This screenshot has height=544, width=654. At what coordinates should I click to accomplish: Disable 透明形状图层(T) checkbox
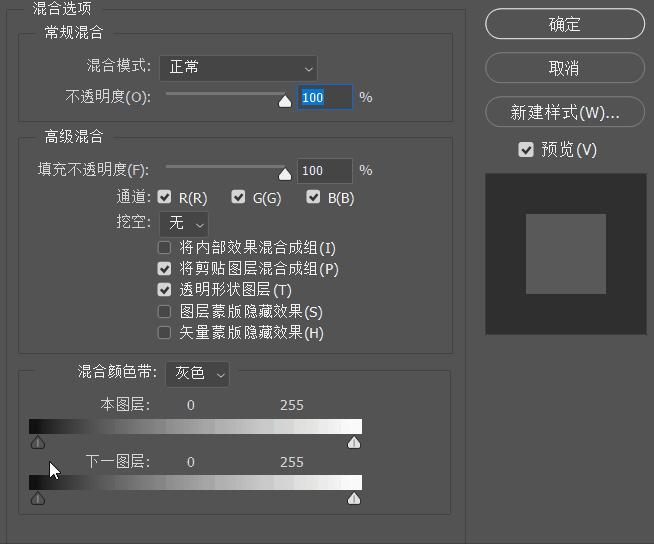(x=164, y=290)
